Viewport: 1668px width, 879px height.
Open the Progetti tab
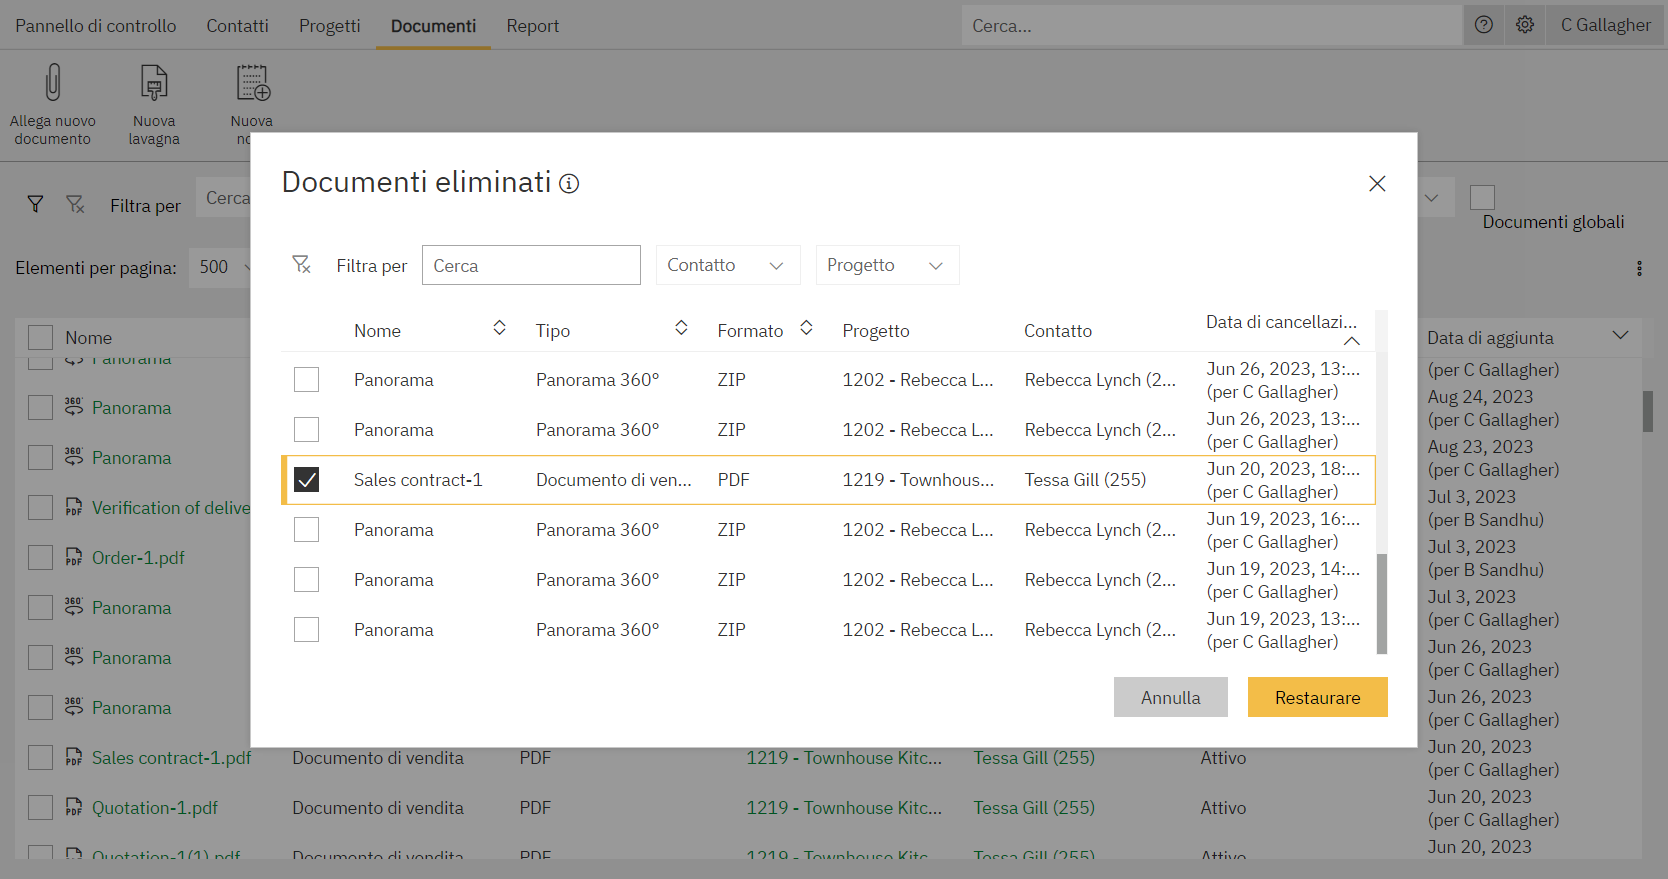point(329,26)
